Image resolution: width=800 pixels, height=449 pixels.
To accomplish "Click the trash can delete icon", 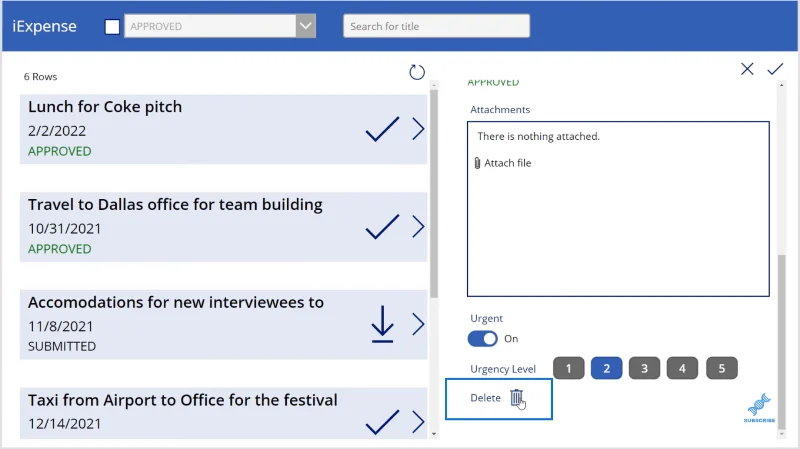I will tap(516, 397).
